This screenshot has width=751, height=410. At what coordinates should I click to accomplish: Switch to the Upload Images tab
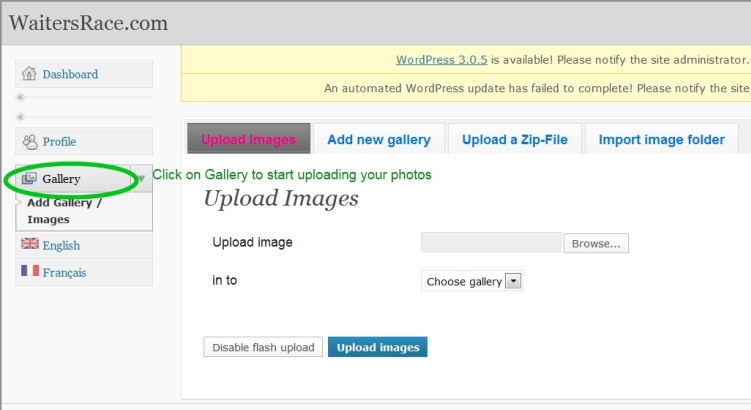click(x=248, y=139)
